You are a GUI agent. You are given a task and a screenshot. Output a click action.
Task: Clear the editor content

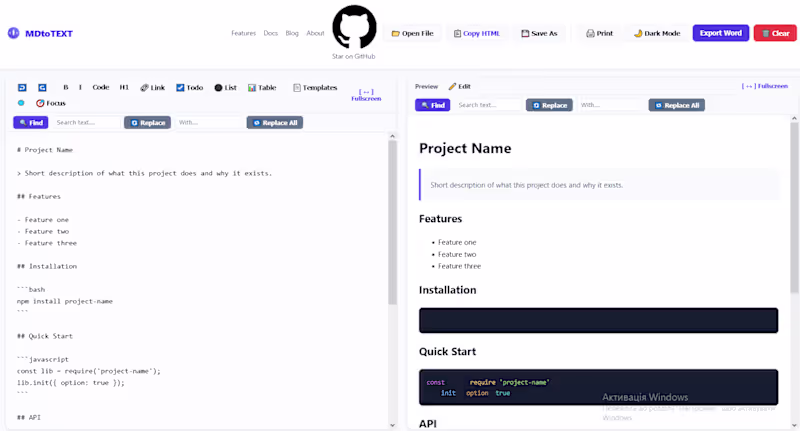(x=775, y=33)
